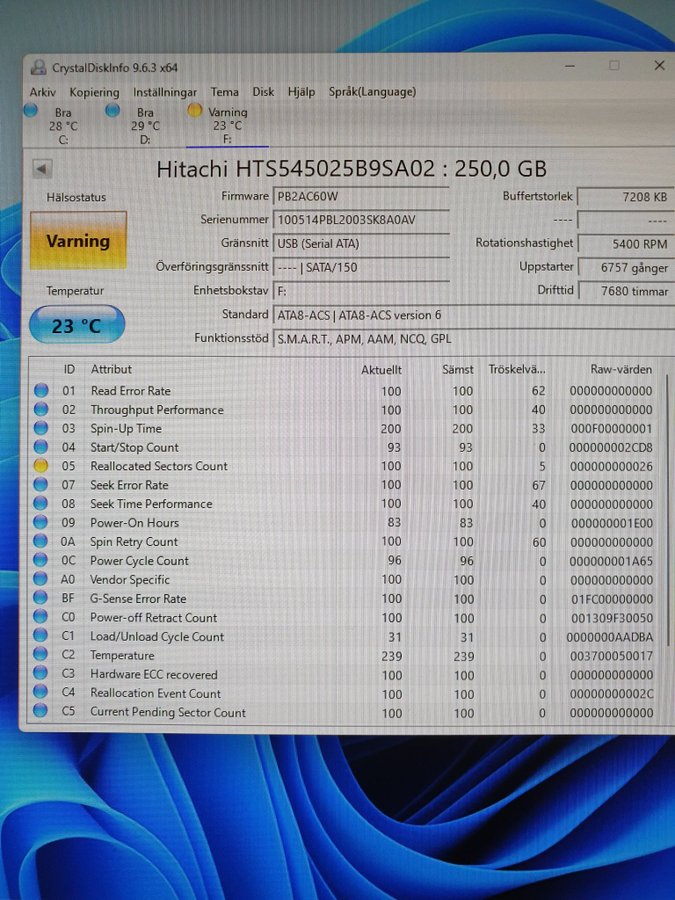
Task: Click the yellow Varning health status button
Action: [x=78, y=241]
